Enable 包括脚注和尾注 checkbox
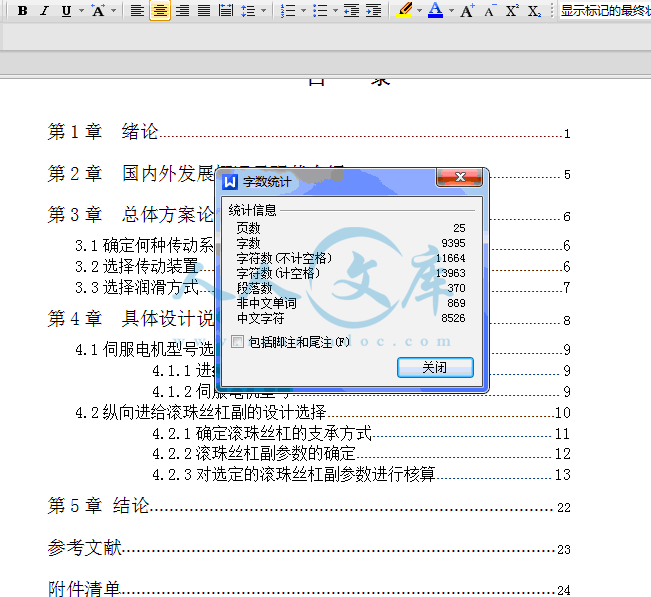This screenshot has width=651, height=597. 237,342
